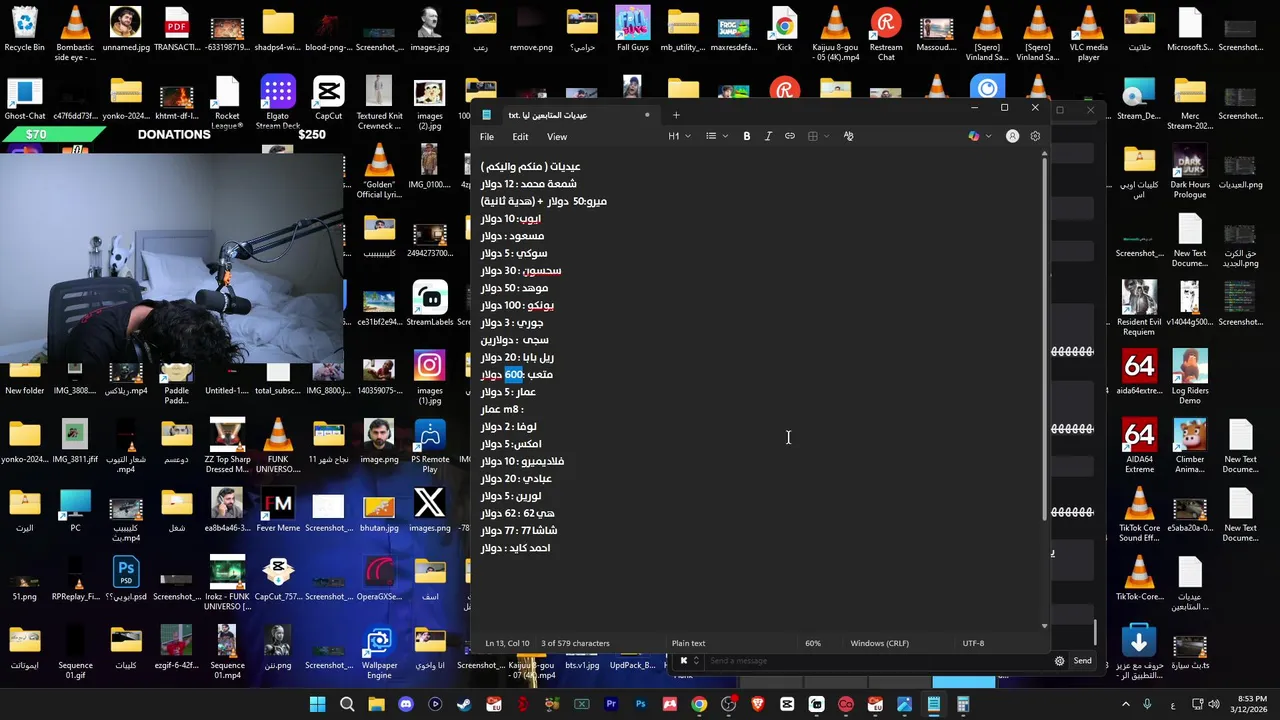Open the StreamLabels desktop icon

(429, 305)
